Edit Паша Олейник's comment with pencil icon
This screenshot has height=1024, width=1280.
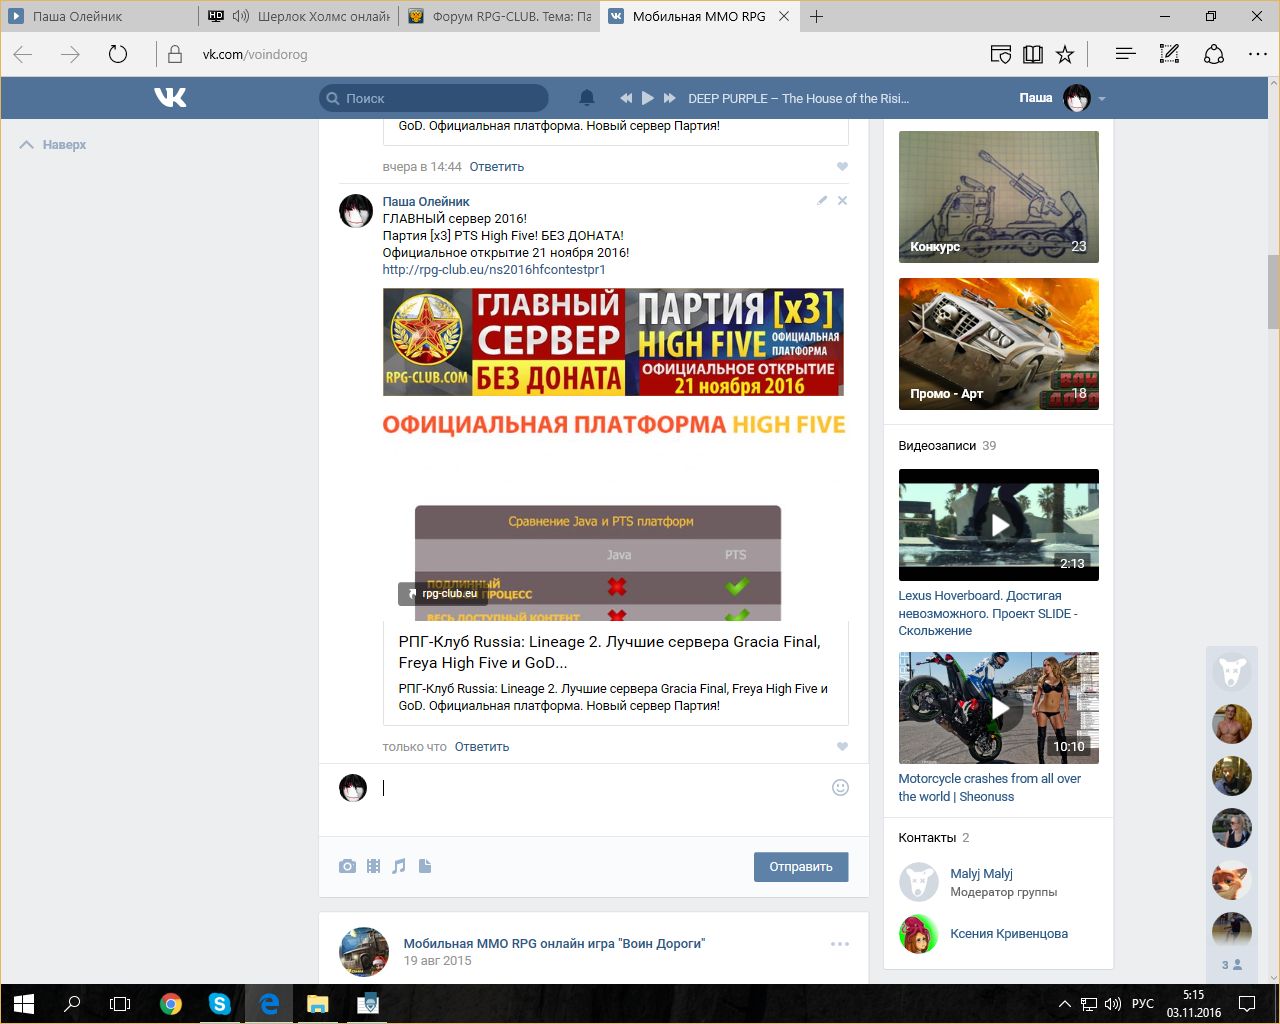822,201
